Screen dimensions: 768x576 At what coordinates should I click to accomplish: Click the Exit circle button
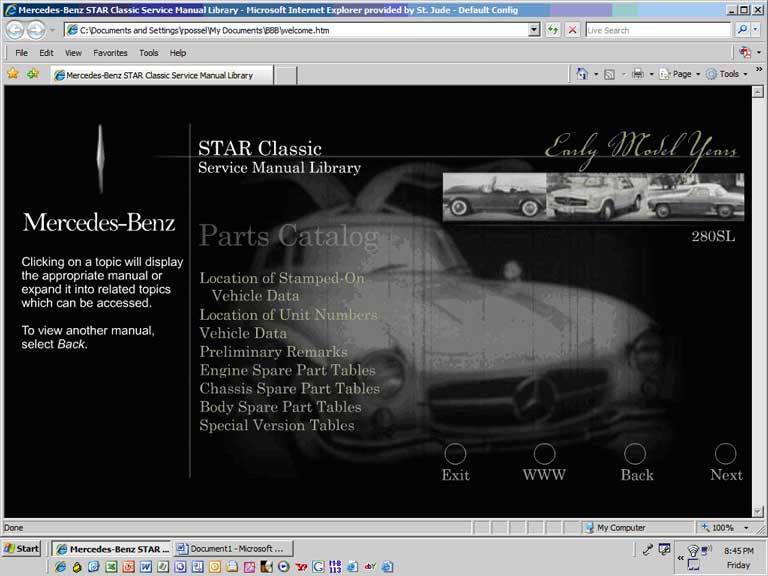coord(455,454)
